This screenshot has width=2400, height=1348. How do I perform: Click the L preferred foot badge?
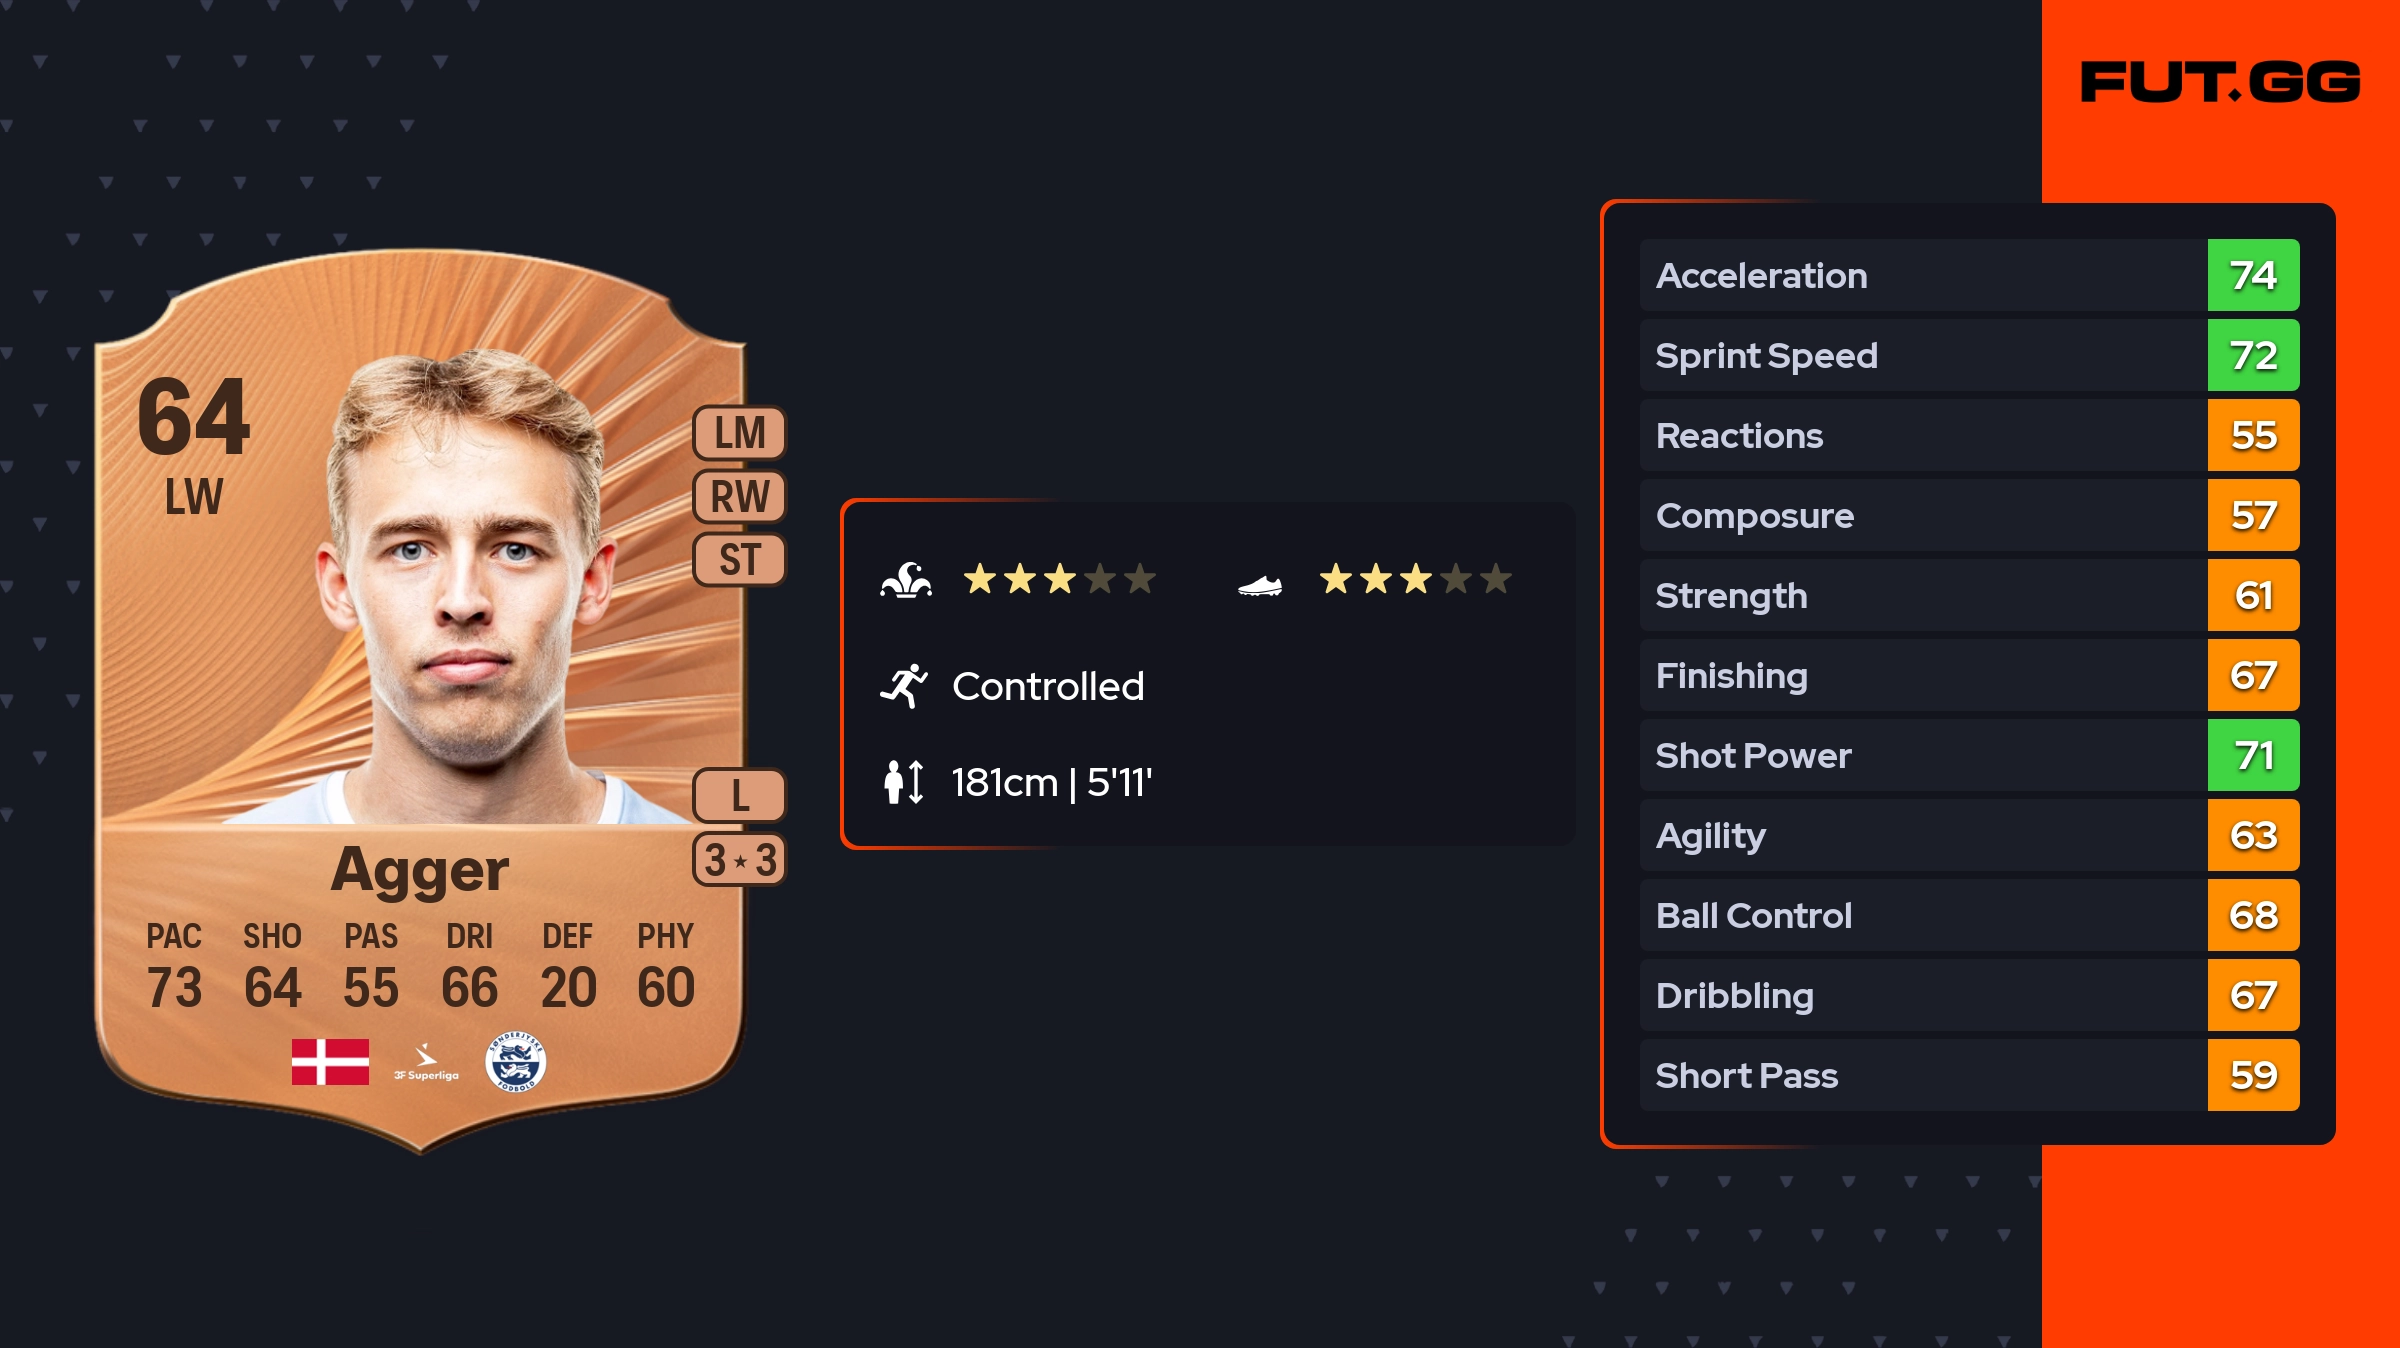[740, 796]
